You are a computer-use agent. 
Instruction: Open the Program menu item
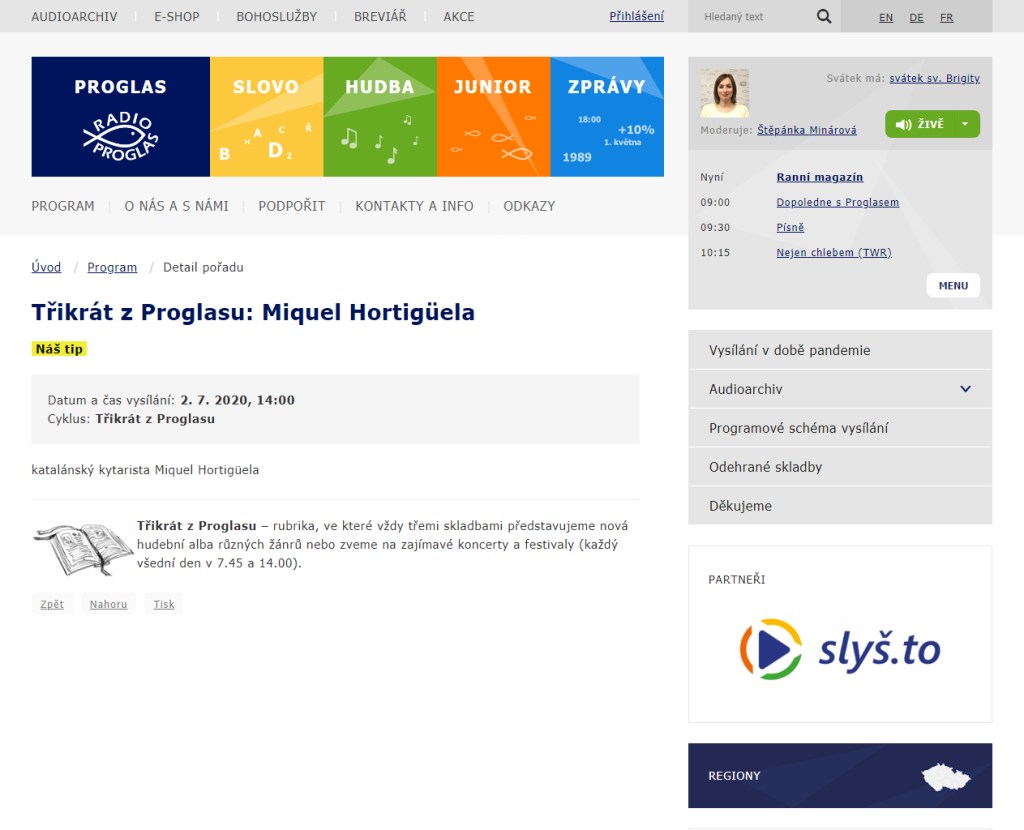click(63, 206)
